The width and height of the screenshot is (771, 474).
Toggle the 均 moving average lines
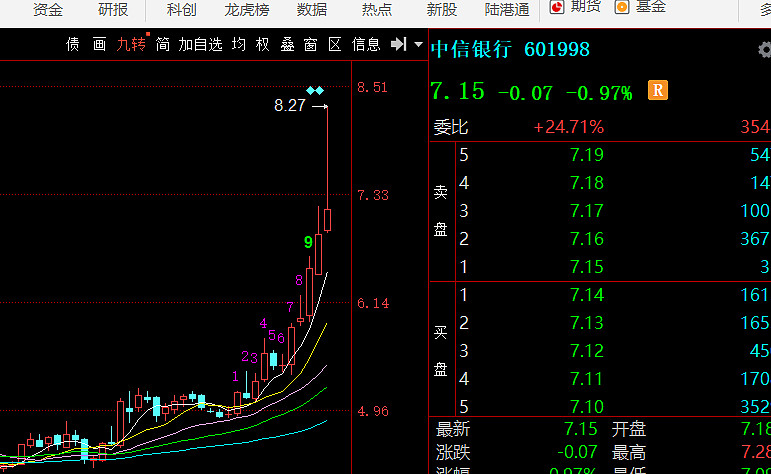239,44
